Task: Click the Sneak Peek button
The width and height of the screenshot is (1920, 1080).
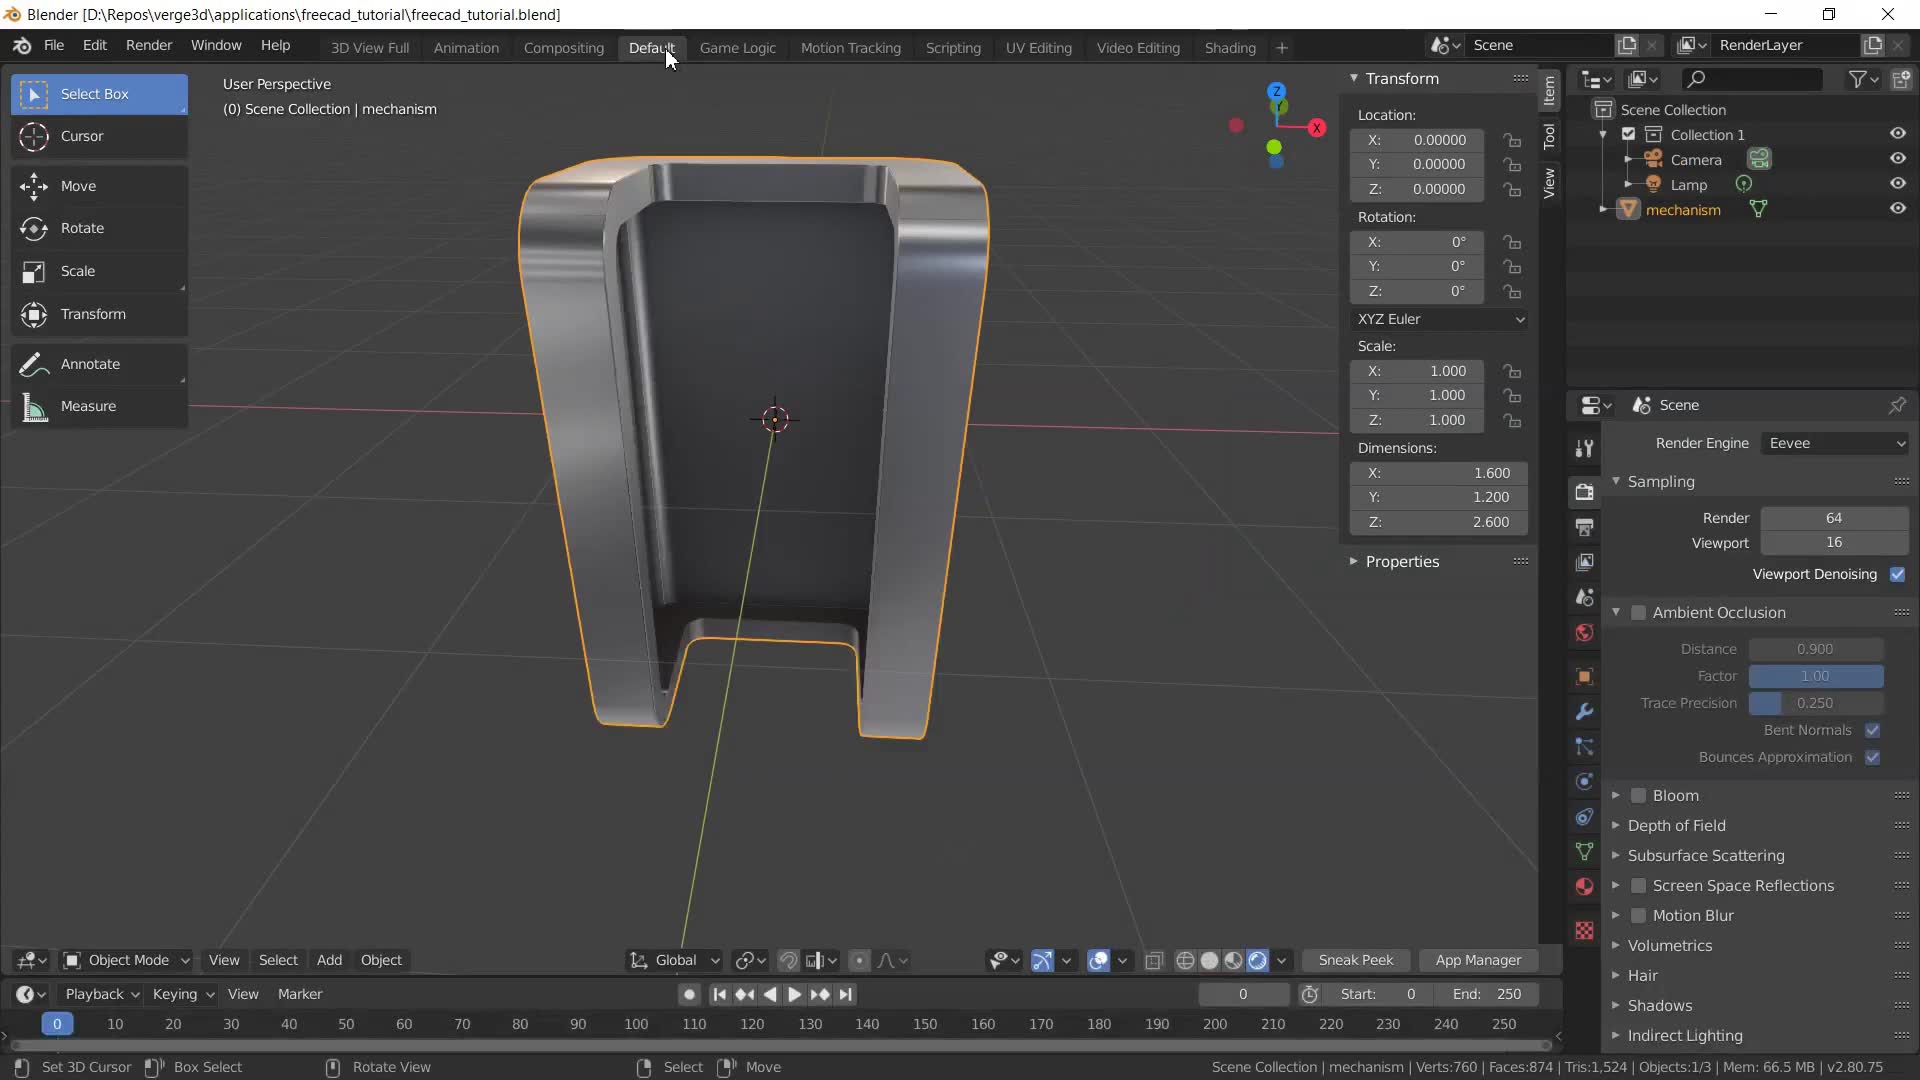Action: click(1355, 960)
